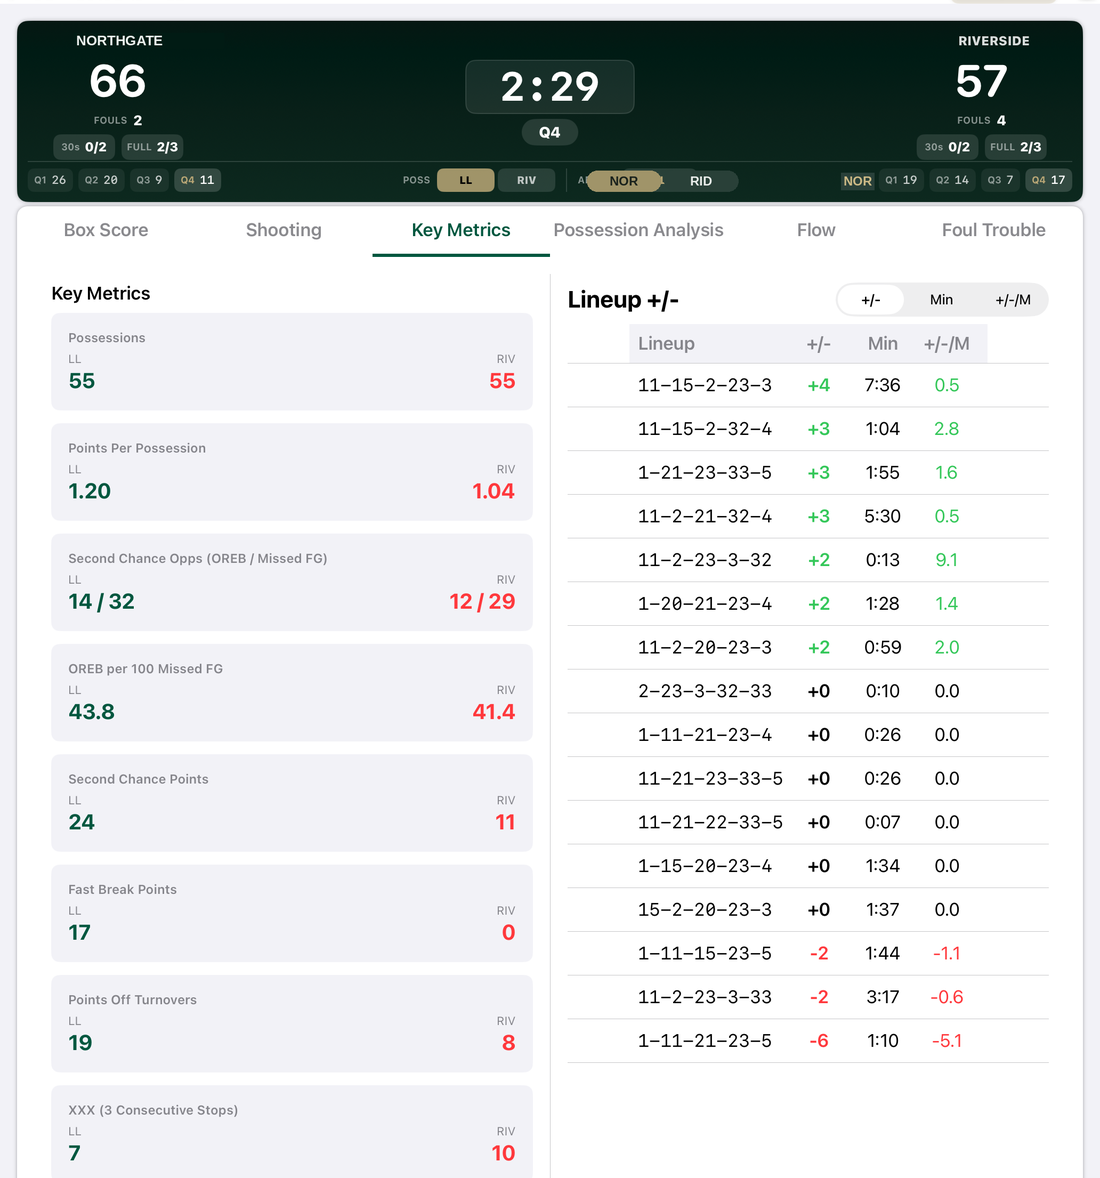1100x1178 pixels.
Task: Select the RID arrow option
Action: pos(700,181)
